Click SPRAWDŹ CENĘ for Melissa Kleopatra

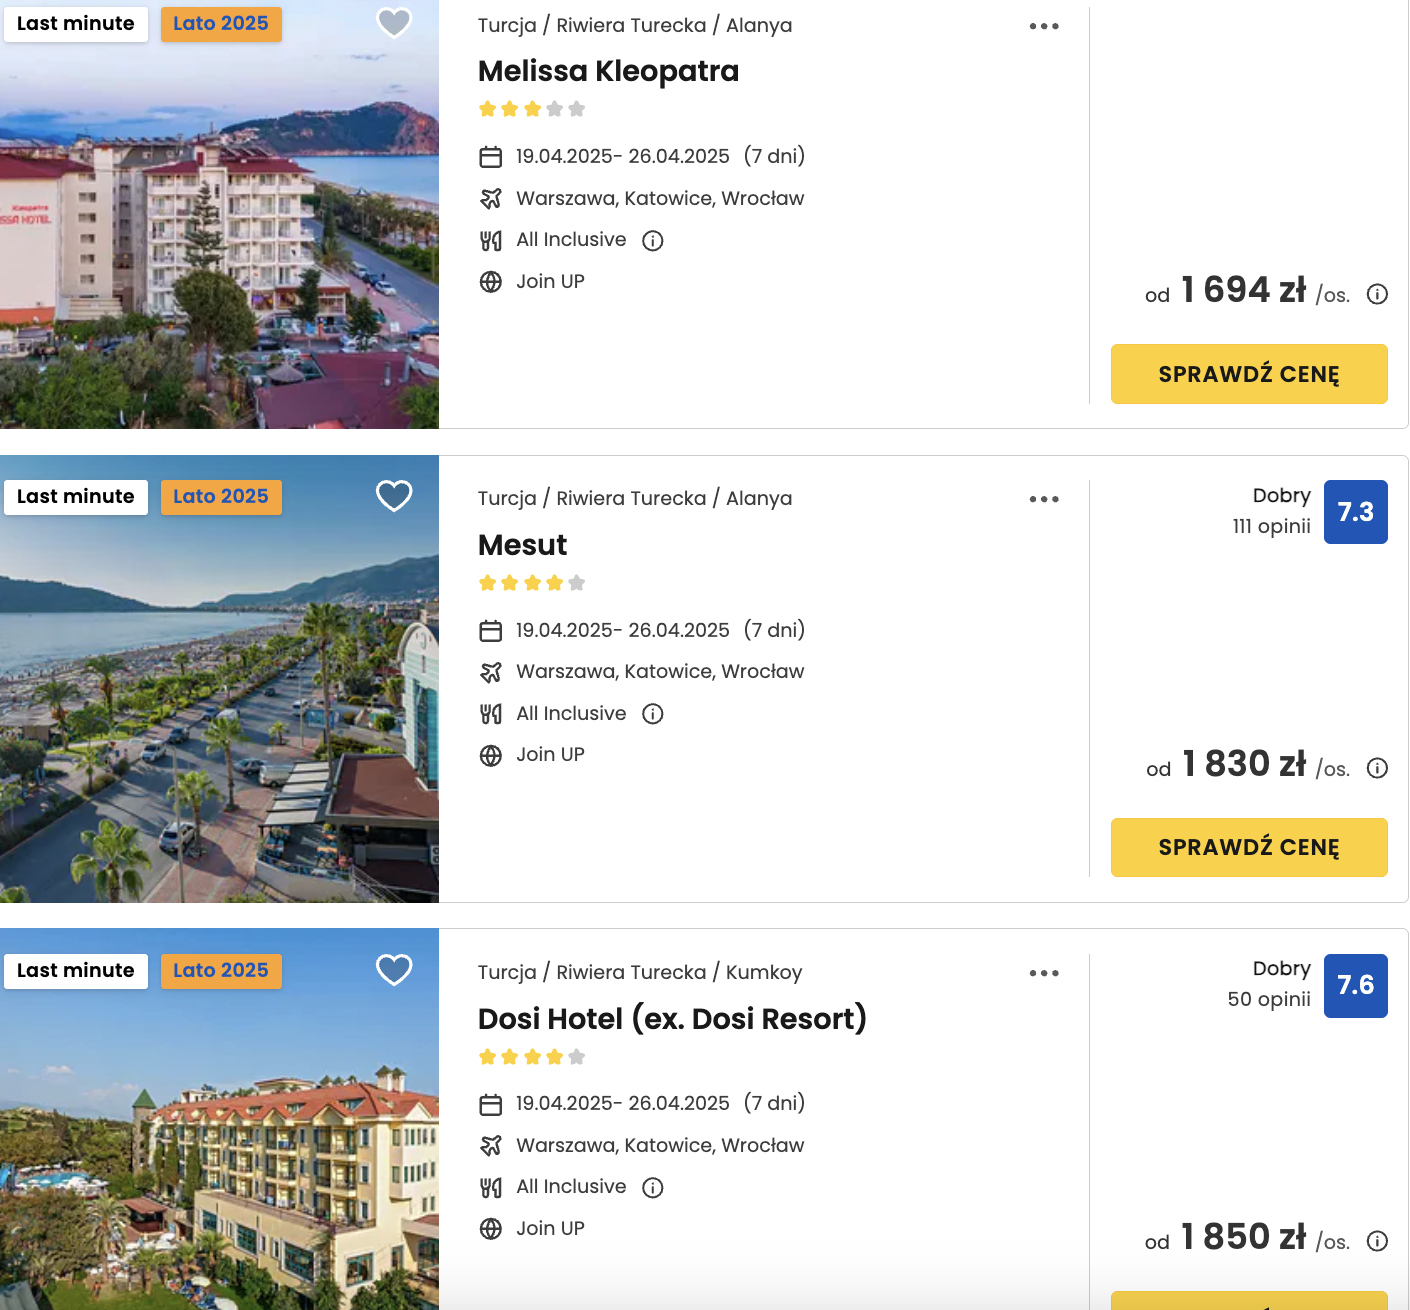(1249, 374)
